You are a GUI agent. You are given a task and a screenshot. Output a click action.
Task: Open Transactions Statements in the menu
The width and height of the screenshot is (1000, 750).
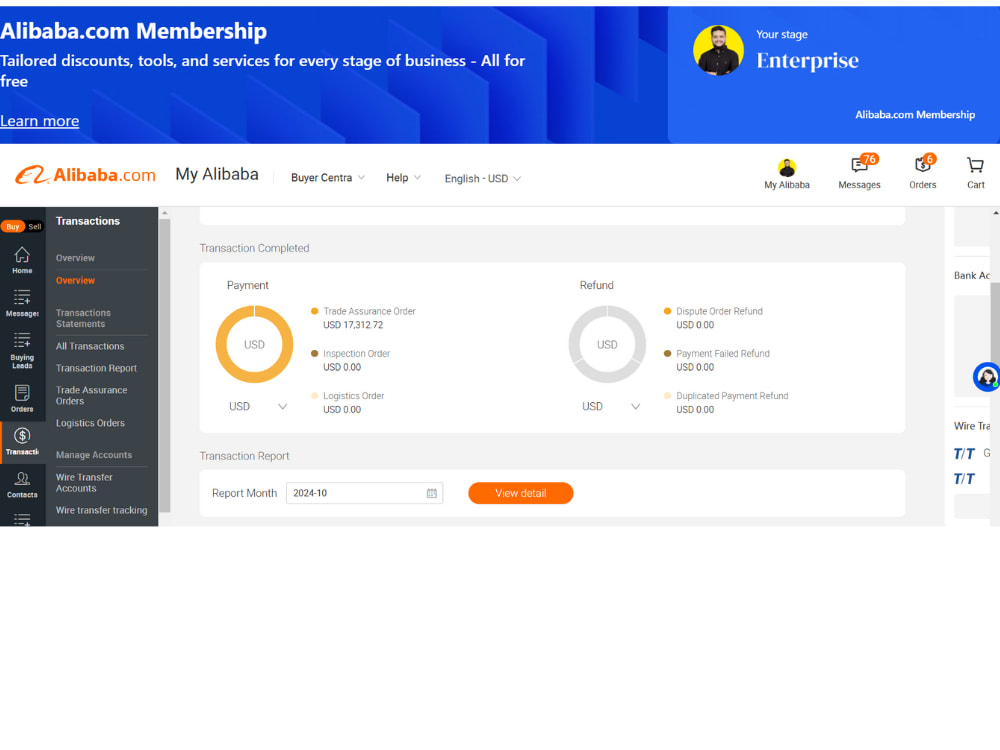[84, 318]
